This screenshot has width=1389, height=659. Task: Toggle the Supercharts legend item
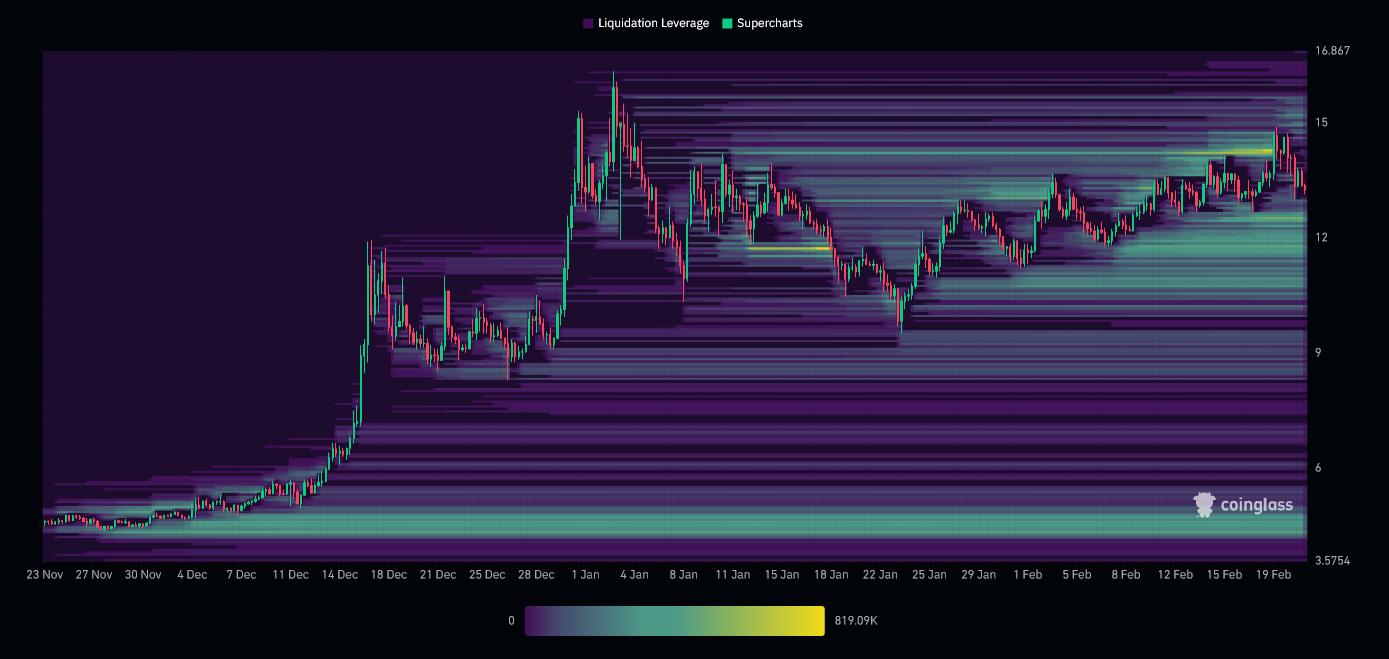click(x=763, y=22)
